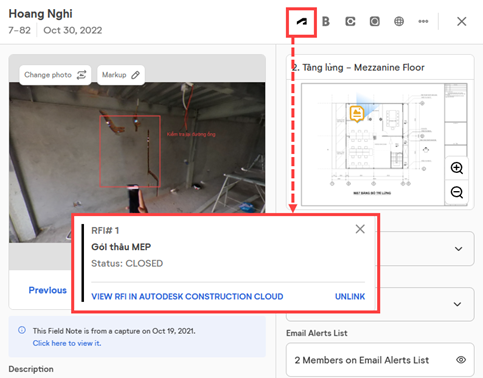This screenshot has width=483, height=378.
Task: Open the BIM 360 'B' integration icon
Action: coord(326,22)
